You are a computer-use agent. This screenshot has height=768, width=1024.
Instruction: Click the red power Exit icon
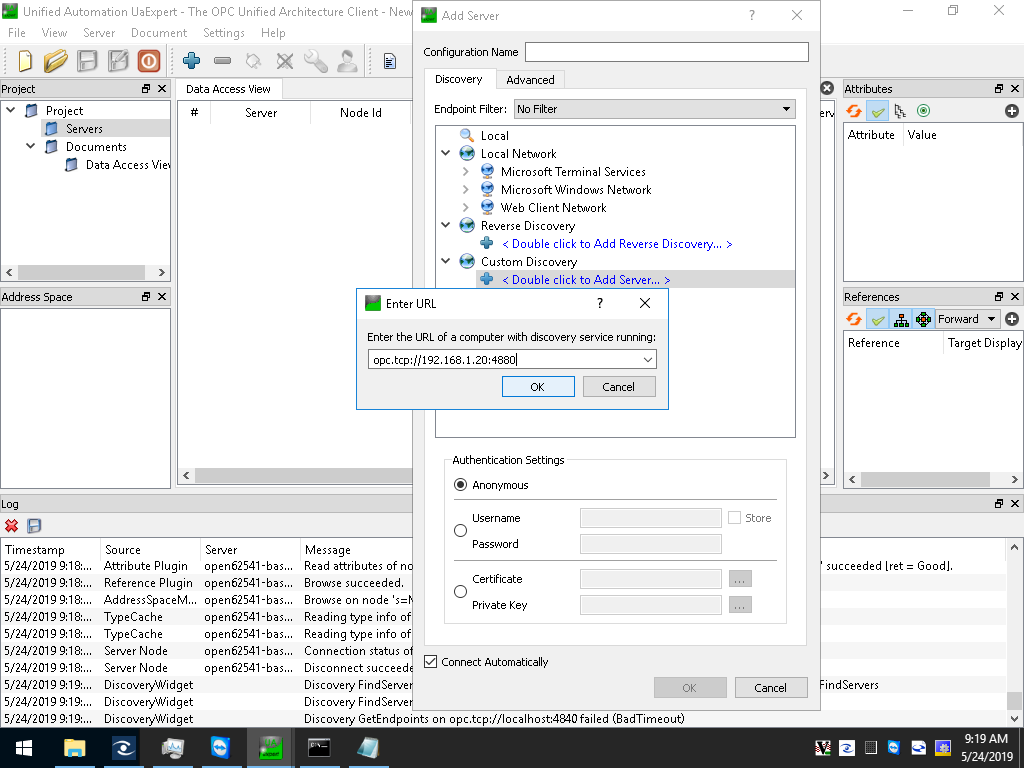(x=149, y=61)
